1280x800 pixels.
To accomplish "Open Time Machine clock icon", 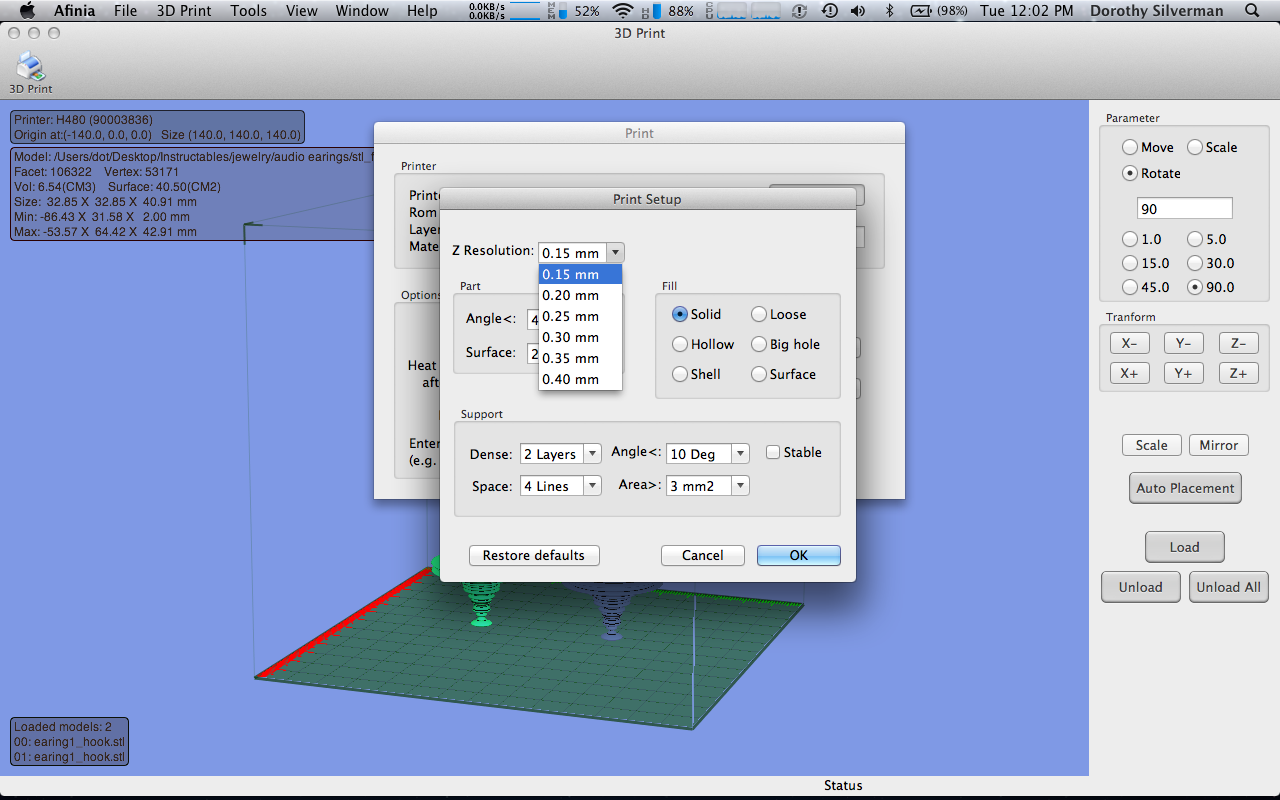I will [x=829, y=11].
